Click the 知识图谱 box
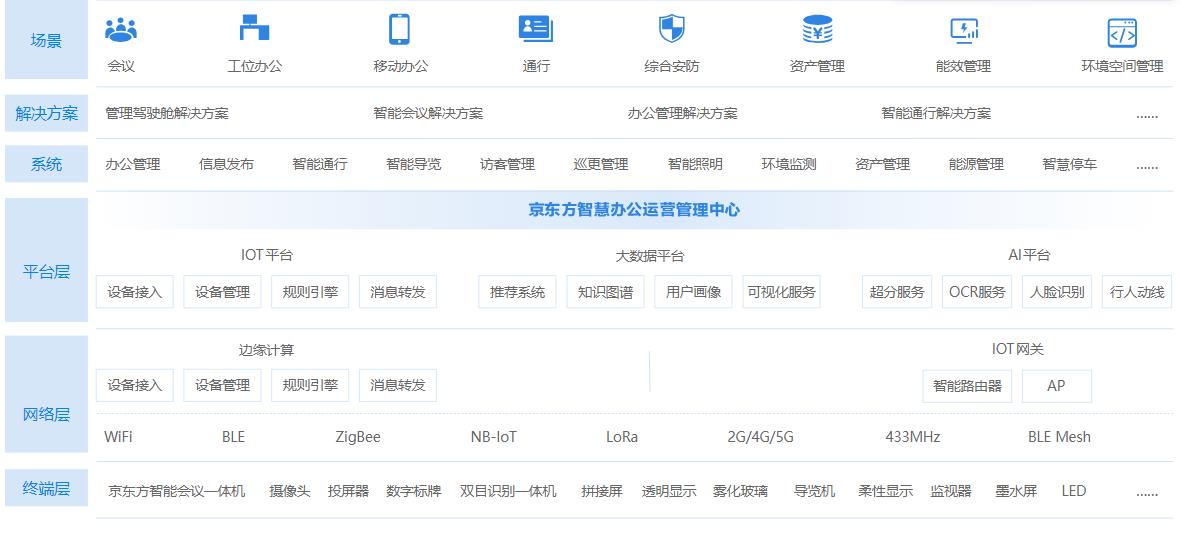1203x535 pixels. click(x=606, y=292)
